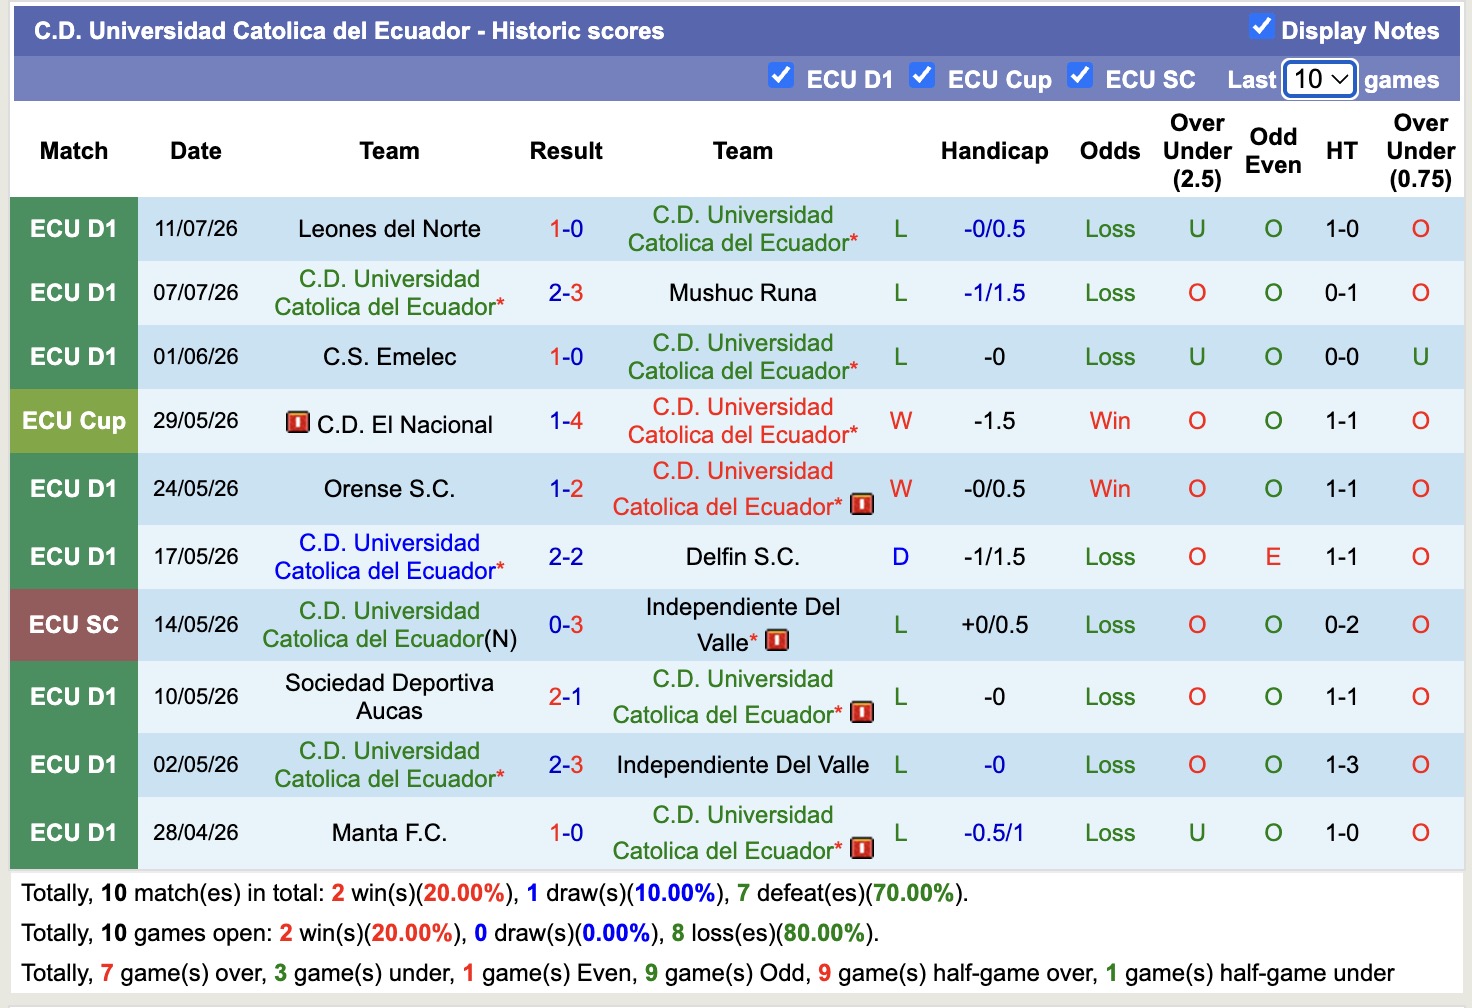Click the Over Under (2.5) column header
The image size is (1472, 1008).
[1197, 151]
